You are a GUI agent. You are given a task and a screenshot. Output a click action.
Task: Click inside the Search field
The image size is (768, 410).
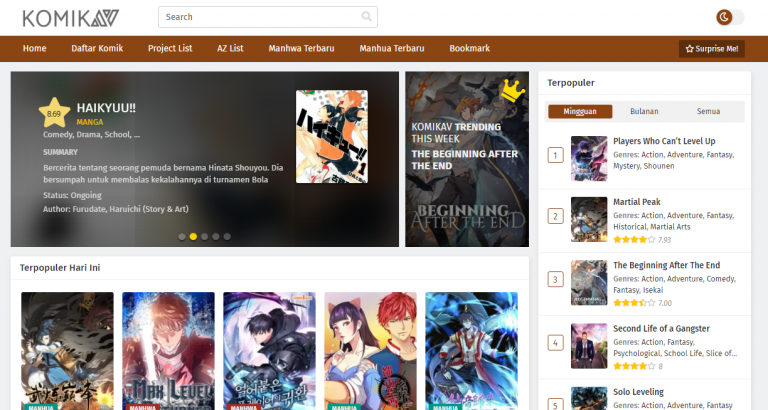point(267,17)
